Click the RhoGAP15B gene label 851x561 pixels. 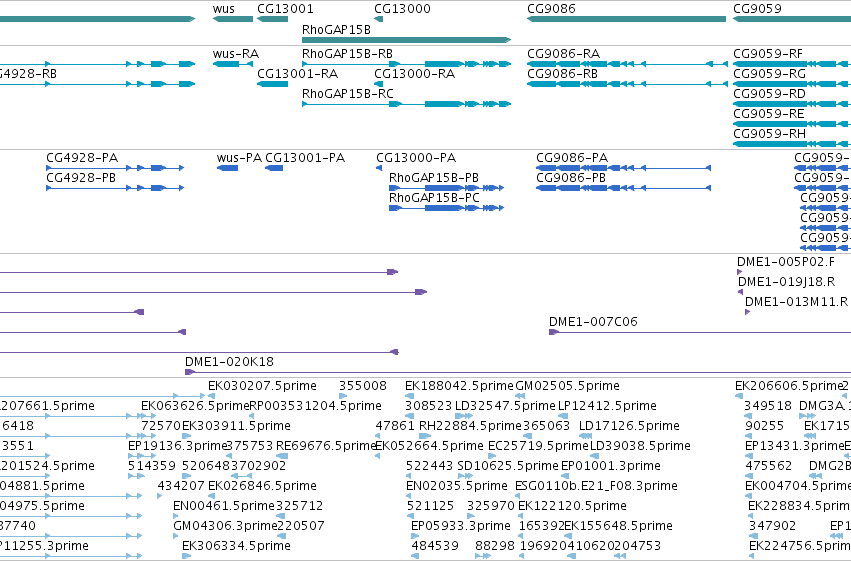pos(336,29)
